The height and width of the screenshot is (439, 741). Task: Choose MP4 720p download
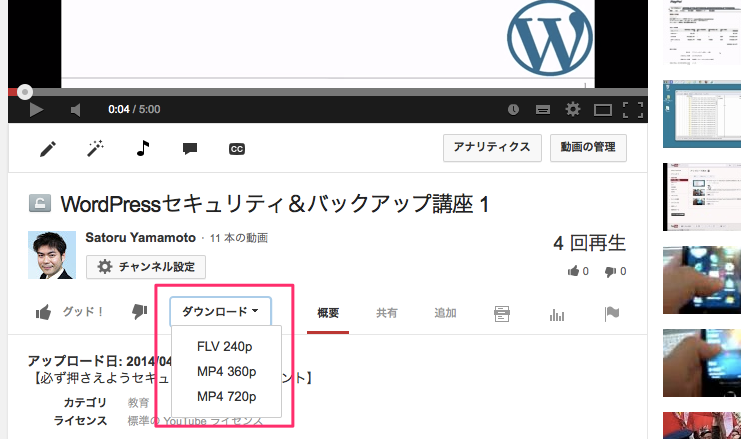pos(227,396)
